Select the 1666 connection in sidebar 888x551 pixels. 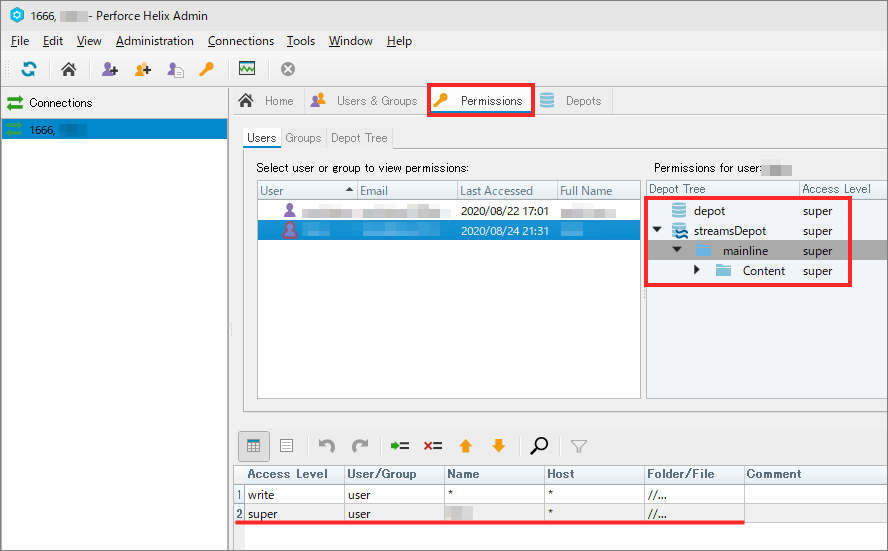pyautogui.click(x=114, y=130)
